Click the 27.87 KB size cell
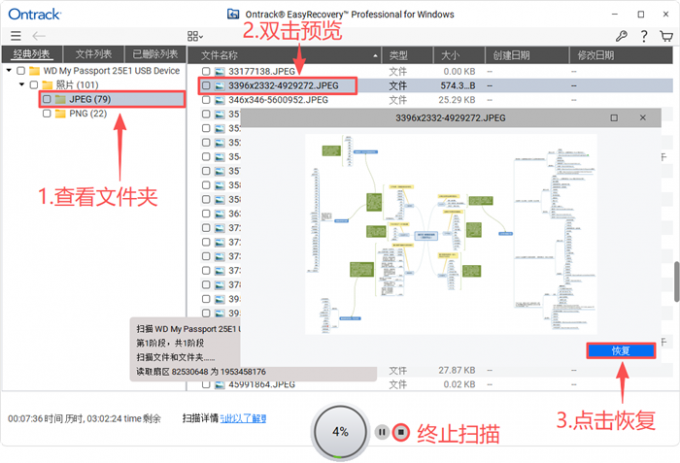Viewport: 680px width, 463px height. [457, 370]
